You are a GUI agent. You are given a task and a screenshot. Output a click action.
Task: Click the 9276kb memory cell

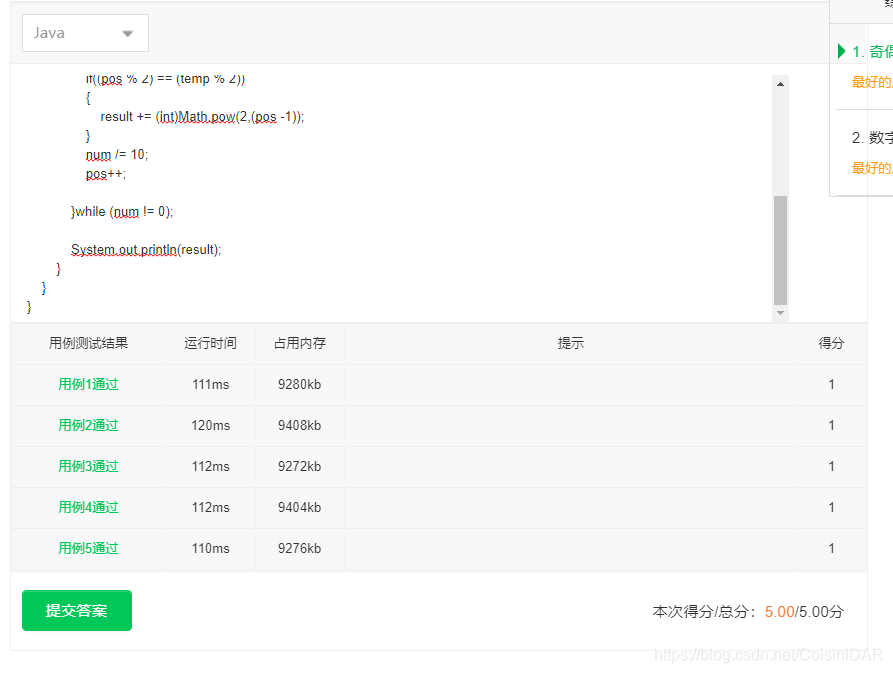pyautogui.click(x=300, y=548)
